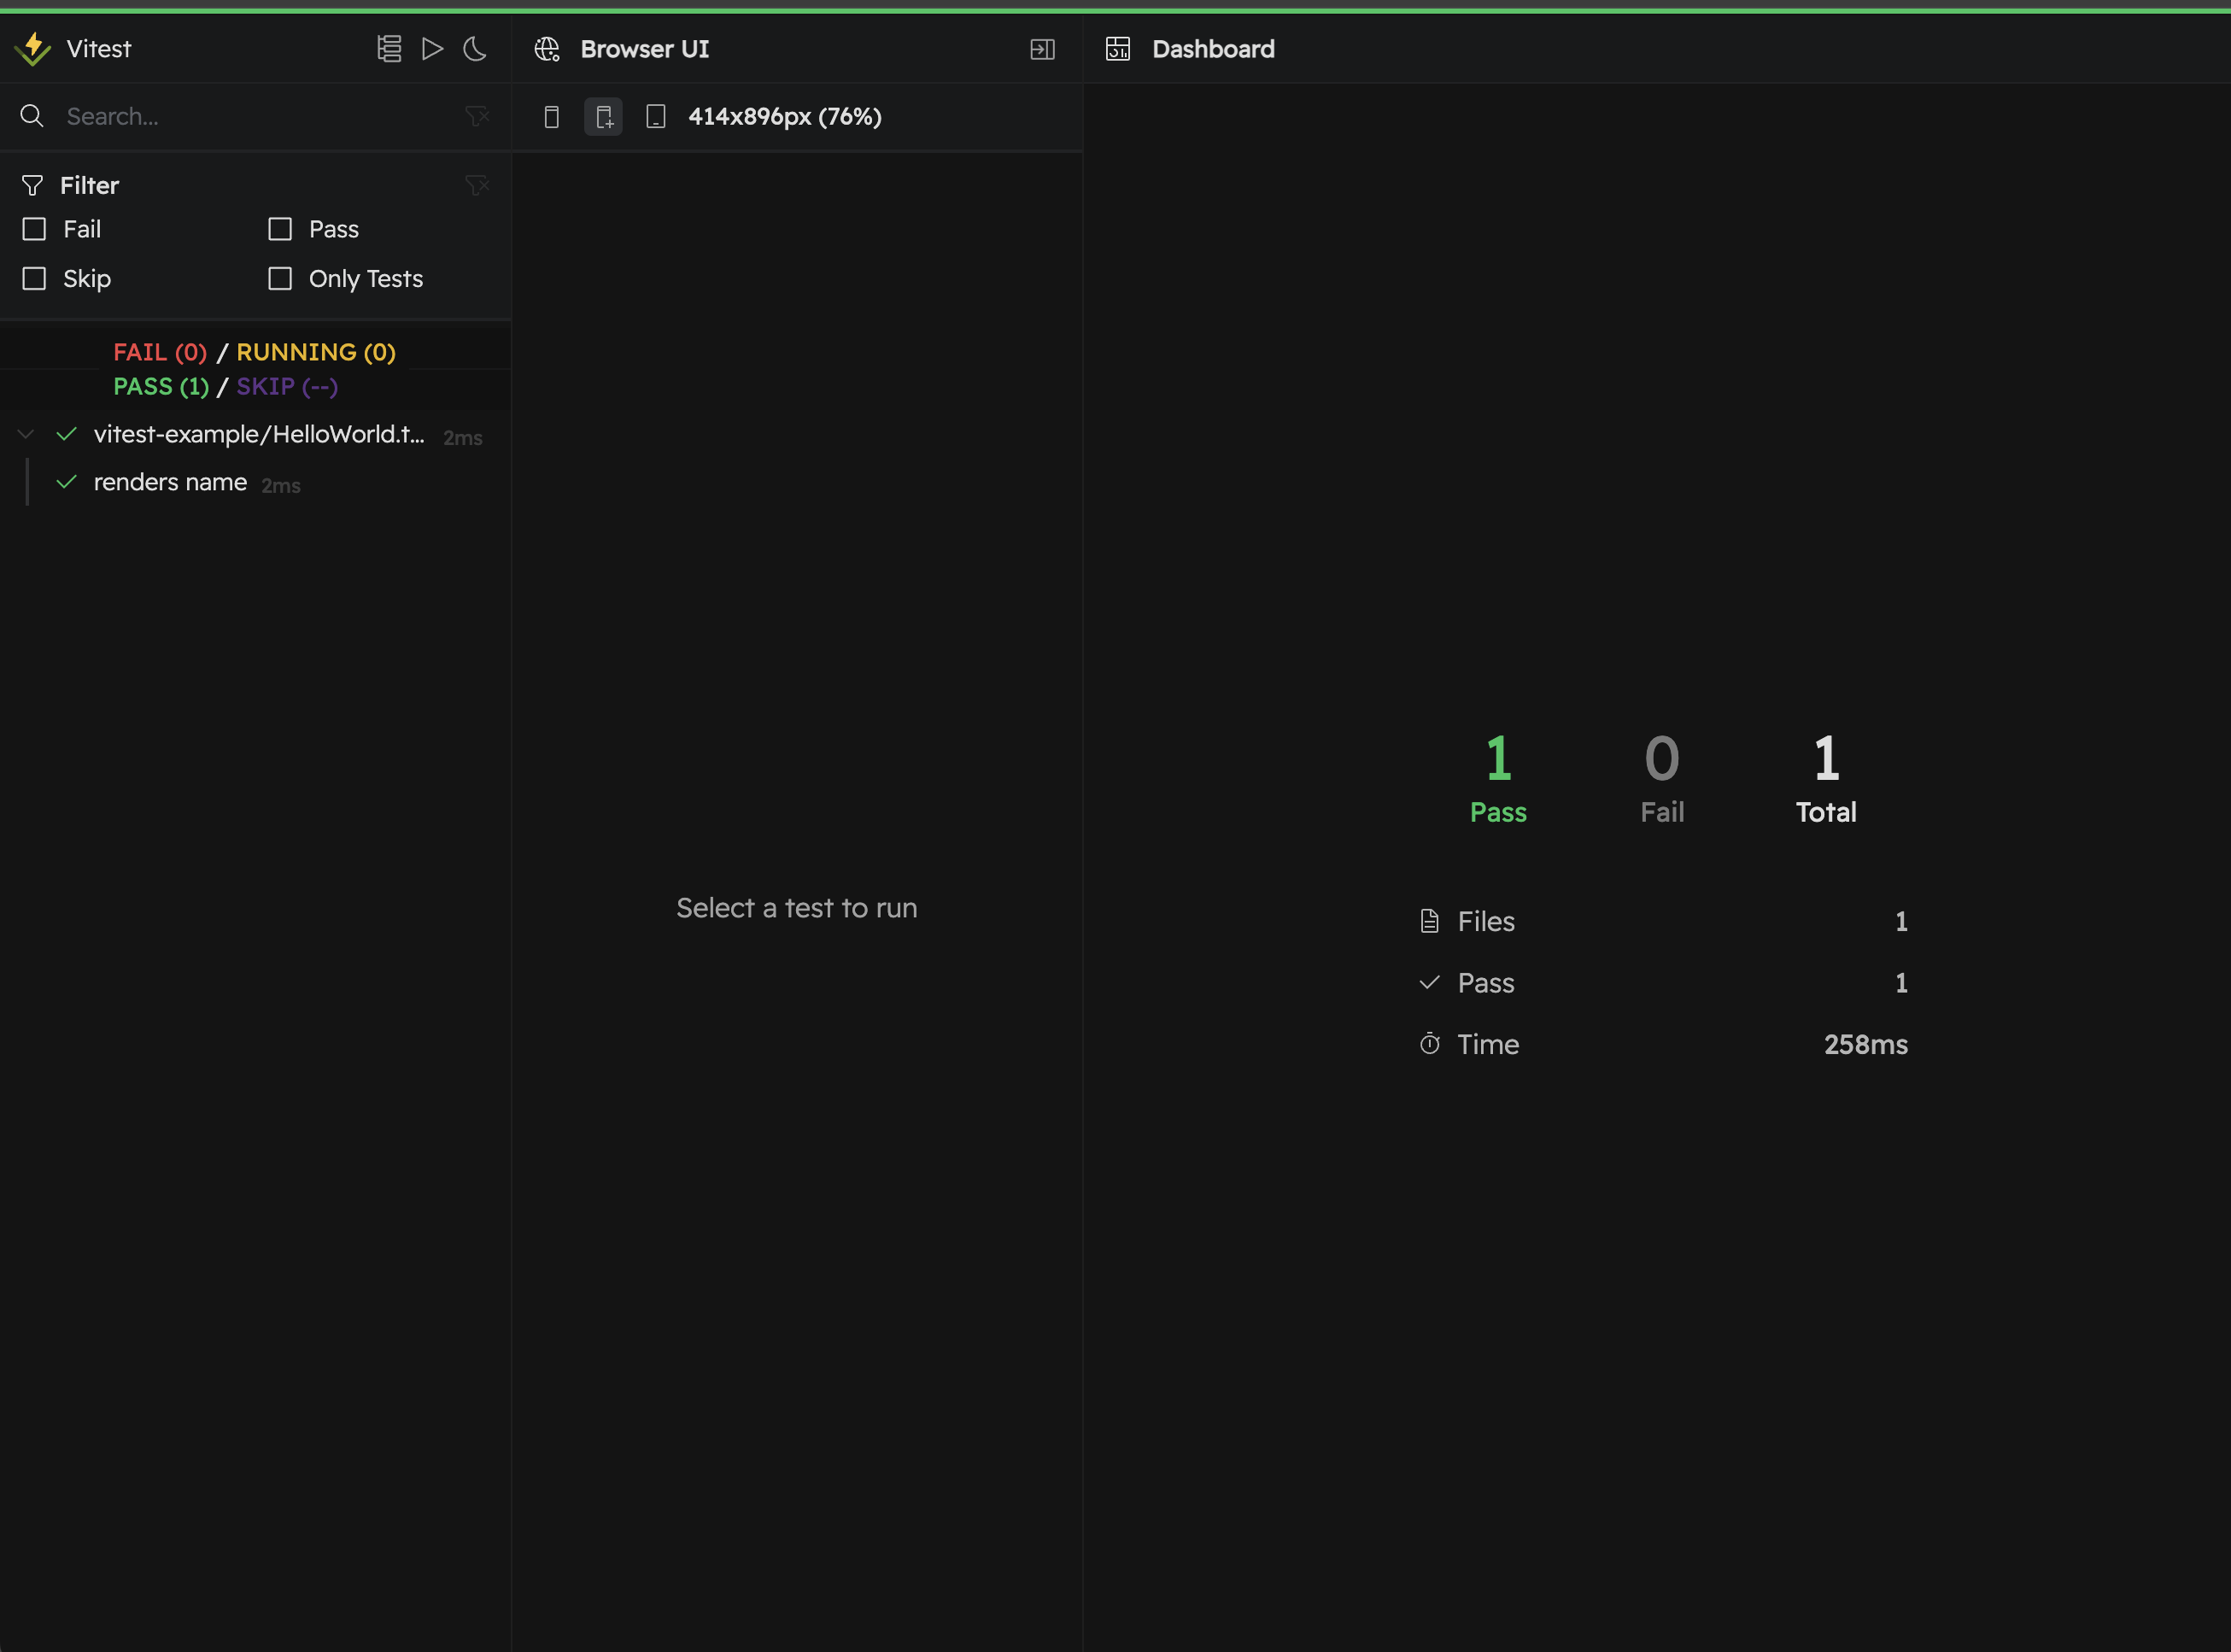2231x1652 pixels.
Task: Collapse the HelloWorld test file chevron
Action: (26, 434)
